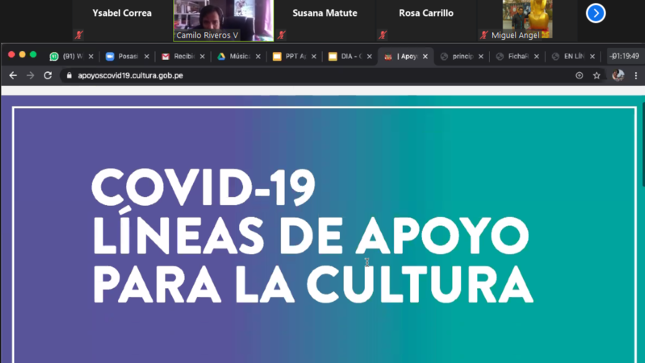Viewport: 645px width, 363px height.
Task: Close the WhatsApp tab
Action: point(91,56)
